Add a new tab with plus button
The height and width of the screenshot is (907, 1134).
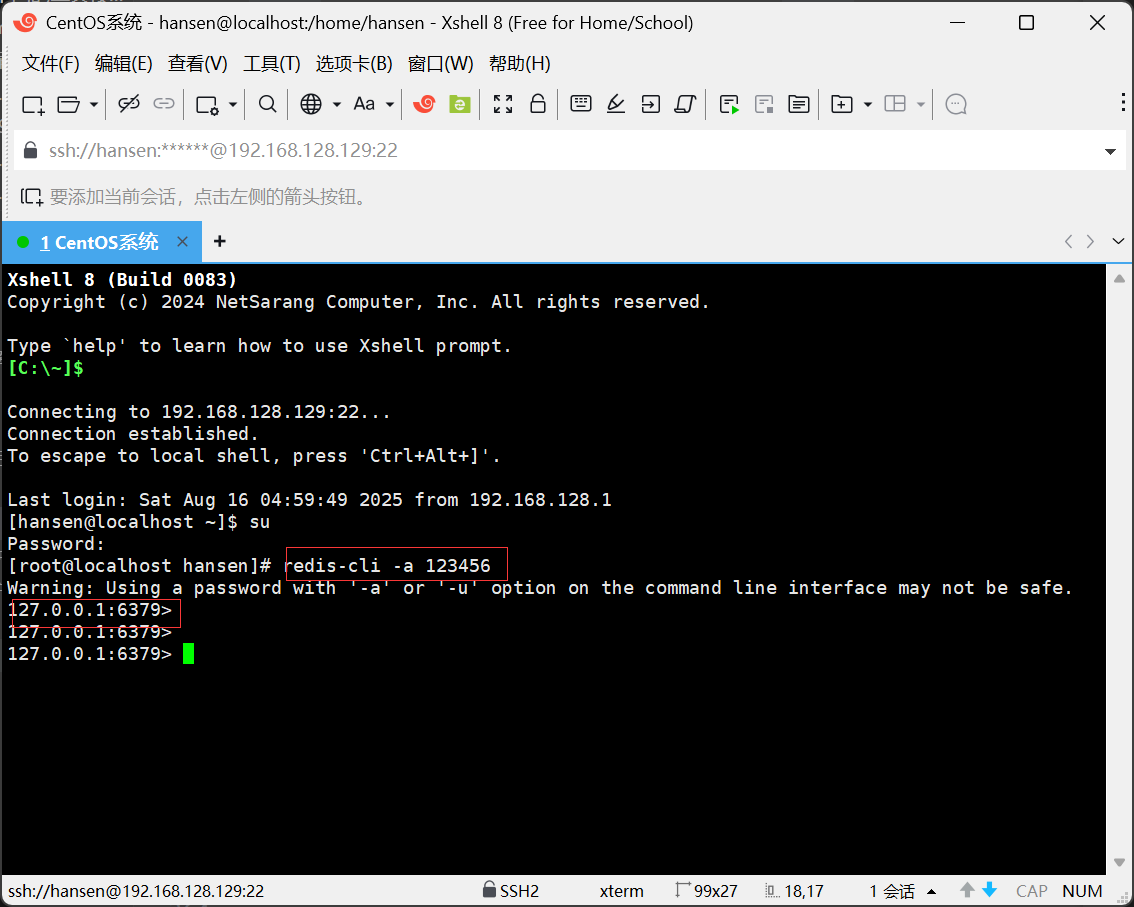tap(220, 241)
